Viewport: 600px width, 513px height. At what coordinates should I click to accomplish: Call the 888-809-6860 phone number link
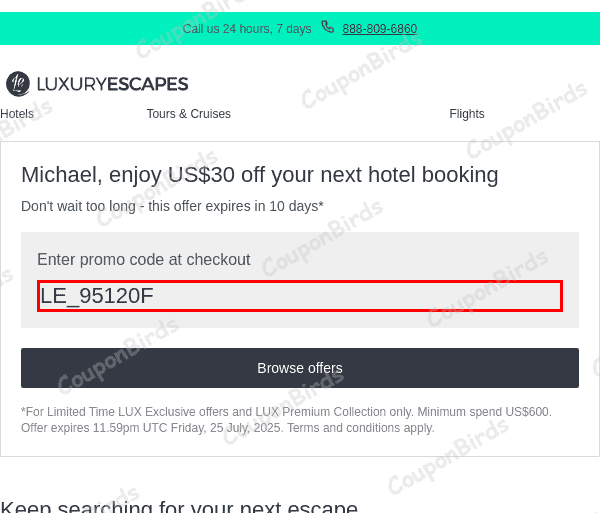[x=380, y=29]
